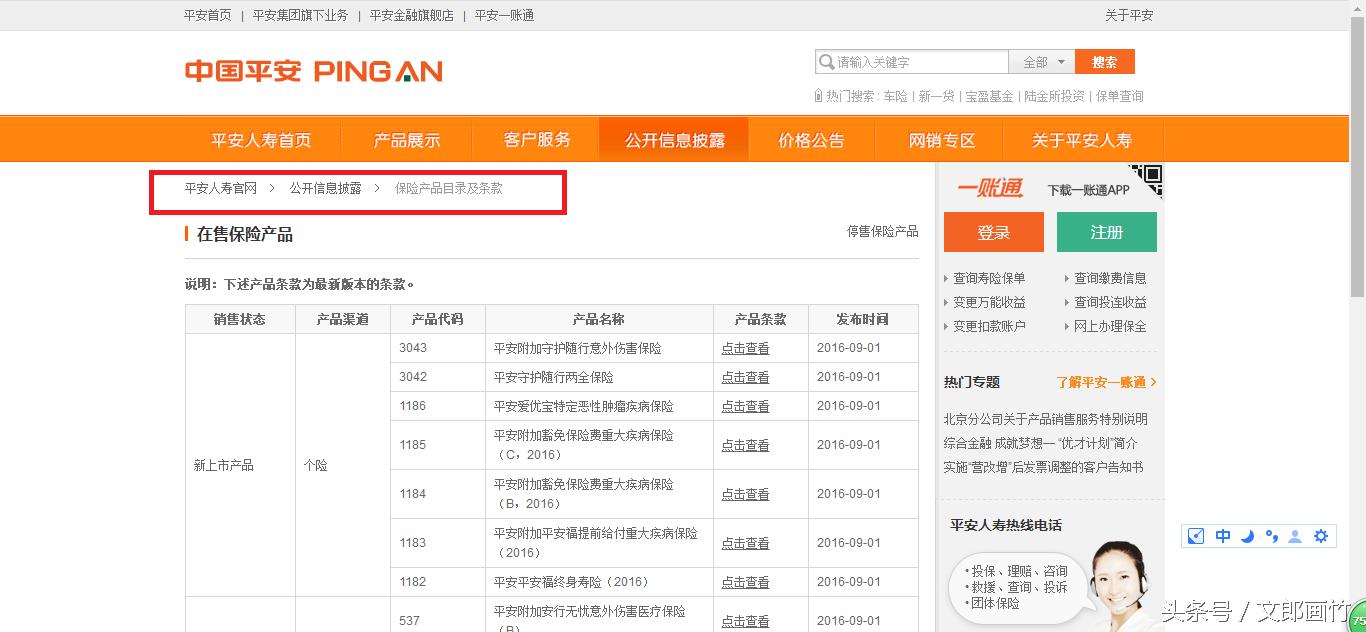This screenshot has width=1366, height=632.
Task: Toggle Chinese/English with the 中 icon
Action: [1222, 536]
